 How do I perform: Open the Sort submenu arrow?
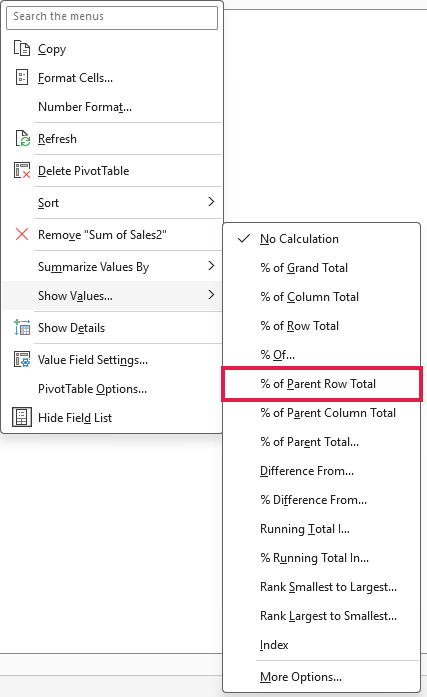tap(211, 202)
